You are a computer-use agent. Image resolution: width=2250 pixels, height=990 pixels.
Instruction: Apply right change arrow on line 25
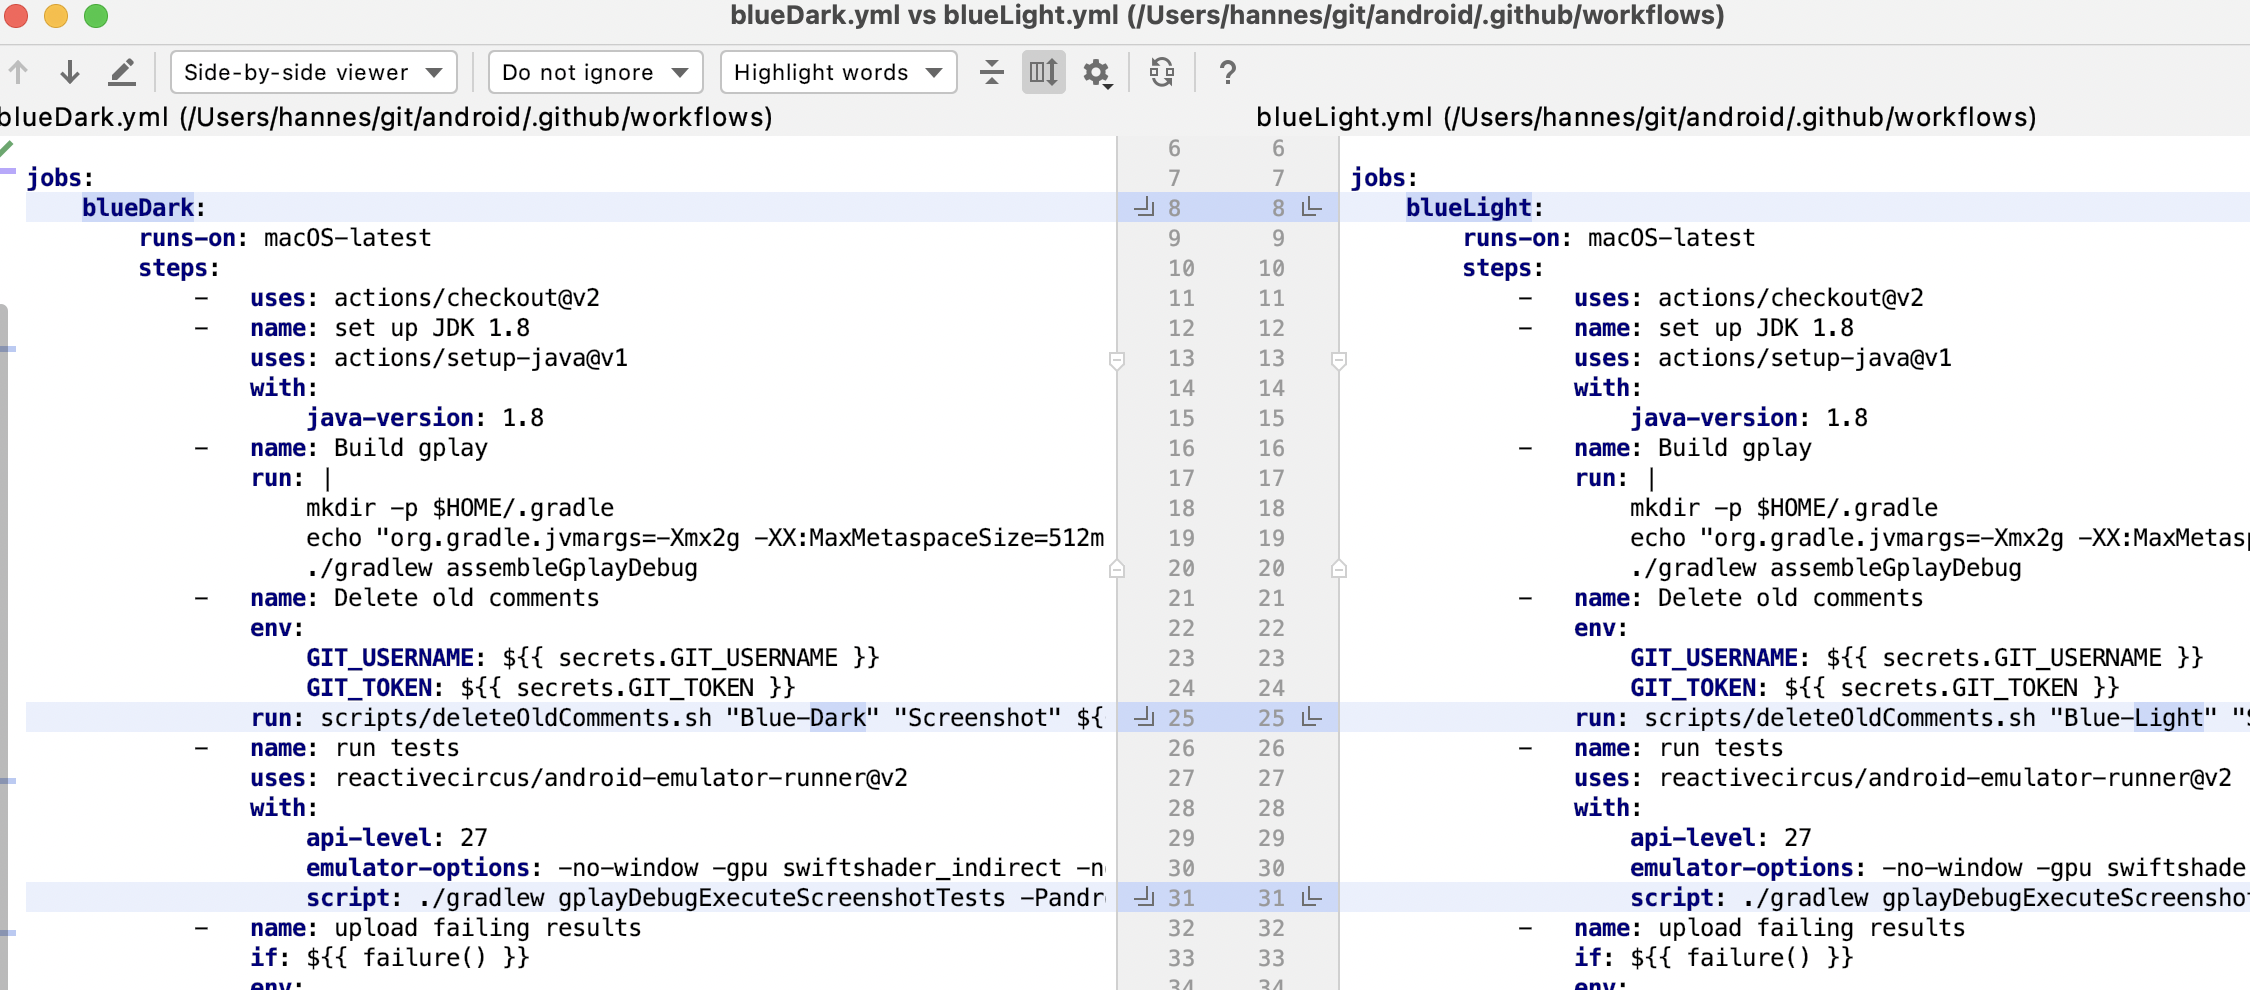pyautogui.click(x=1312, y=717)
